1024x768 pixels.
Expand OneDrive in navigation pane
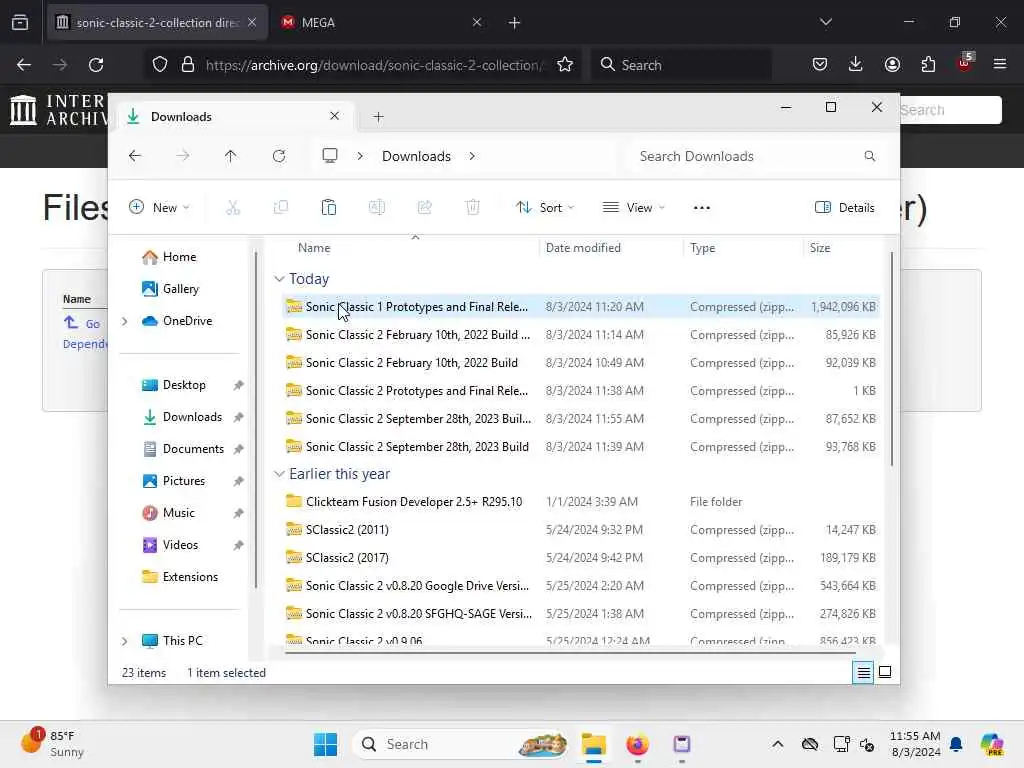124,321
